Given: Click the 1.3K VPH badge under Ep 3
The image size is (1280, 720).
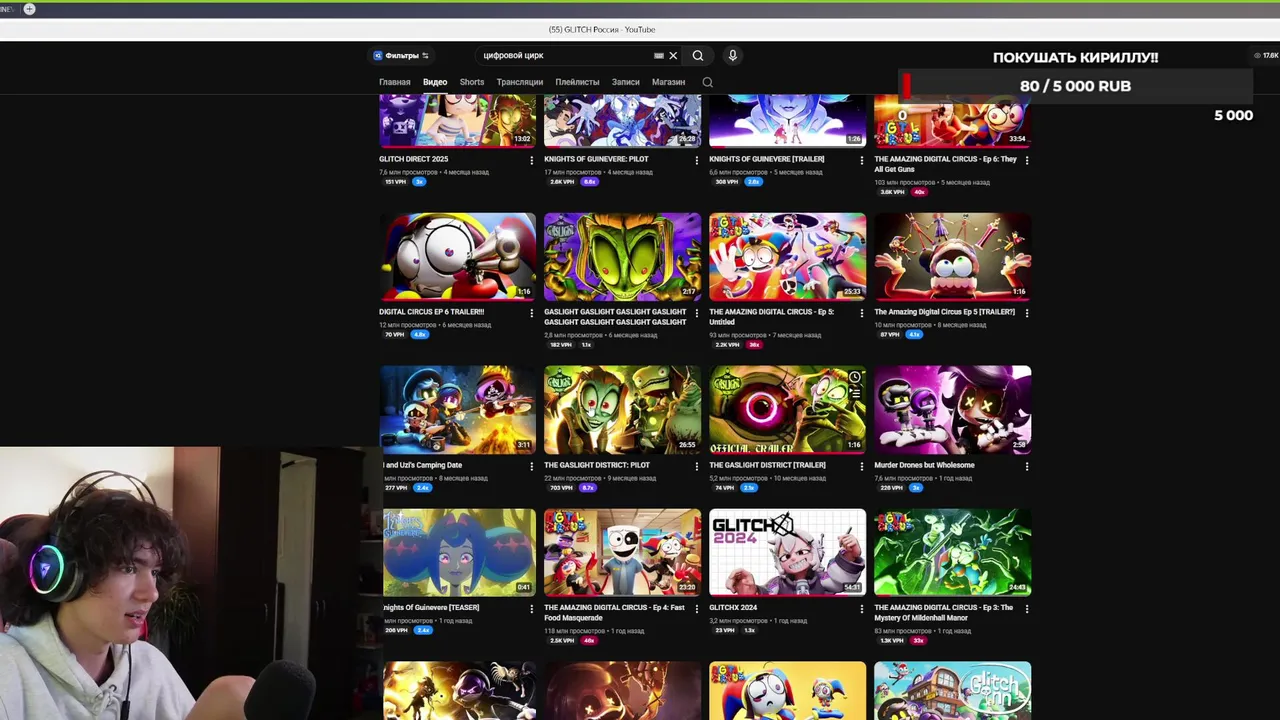Looking at the screenshot, I should (892, 640).
